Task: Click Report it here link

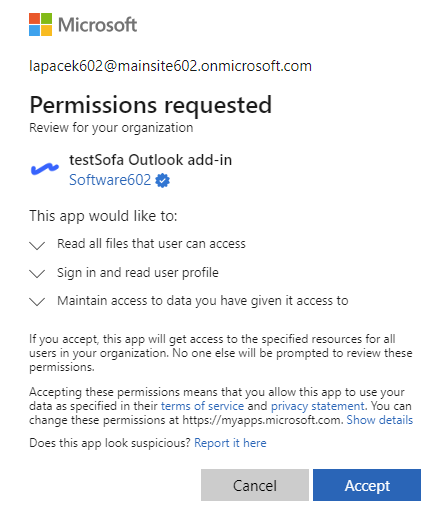Action: point(230,443)
